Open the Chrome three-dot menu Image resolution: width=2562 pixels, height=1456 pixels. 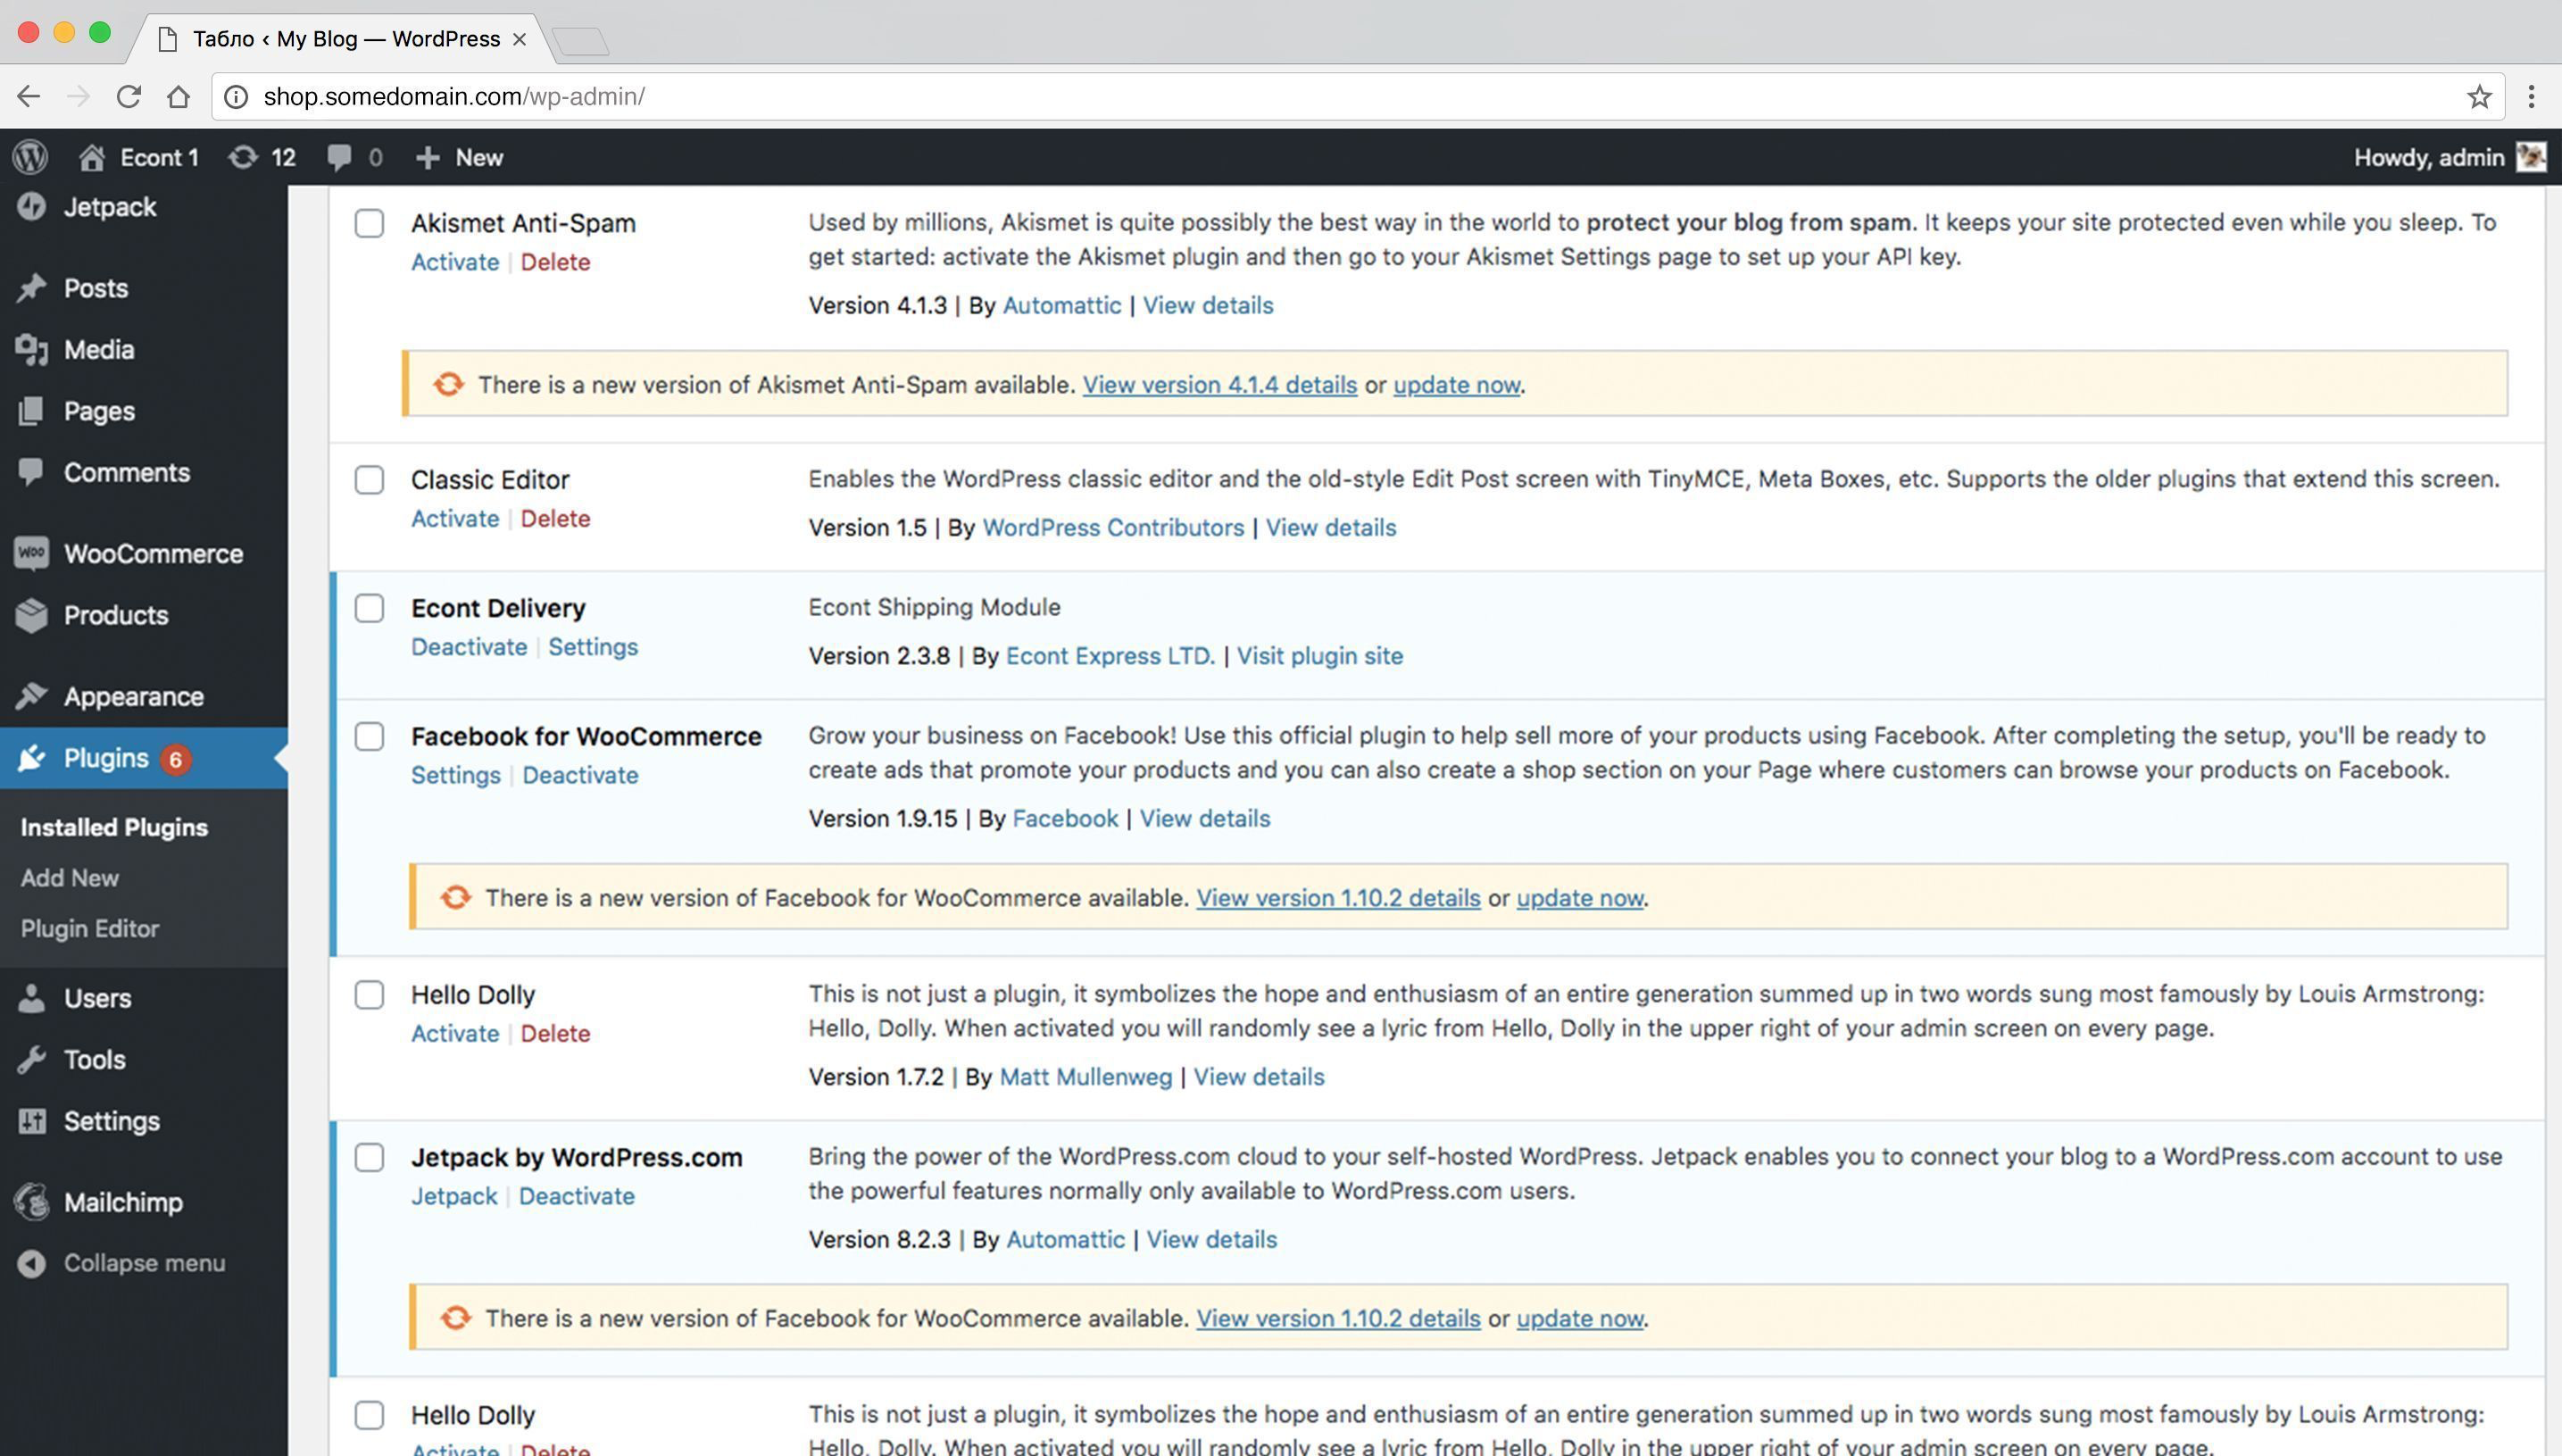point(2531,96)
